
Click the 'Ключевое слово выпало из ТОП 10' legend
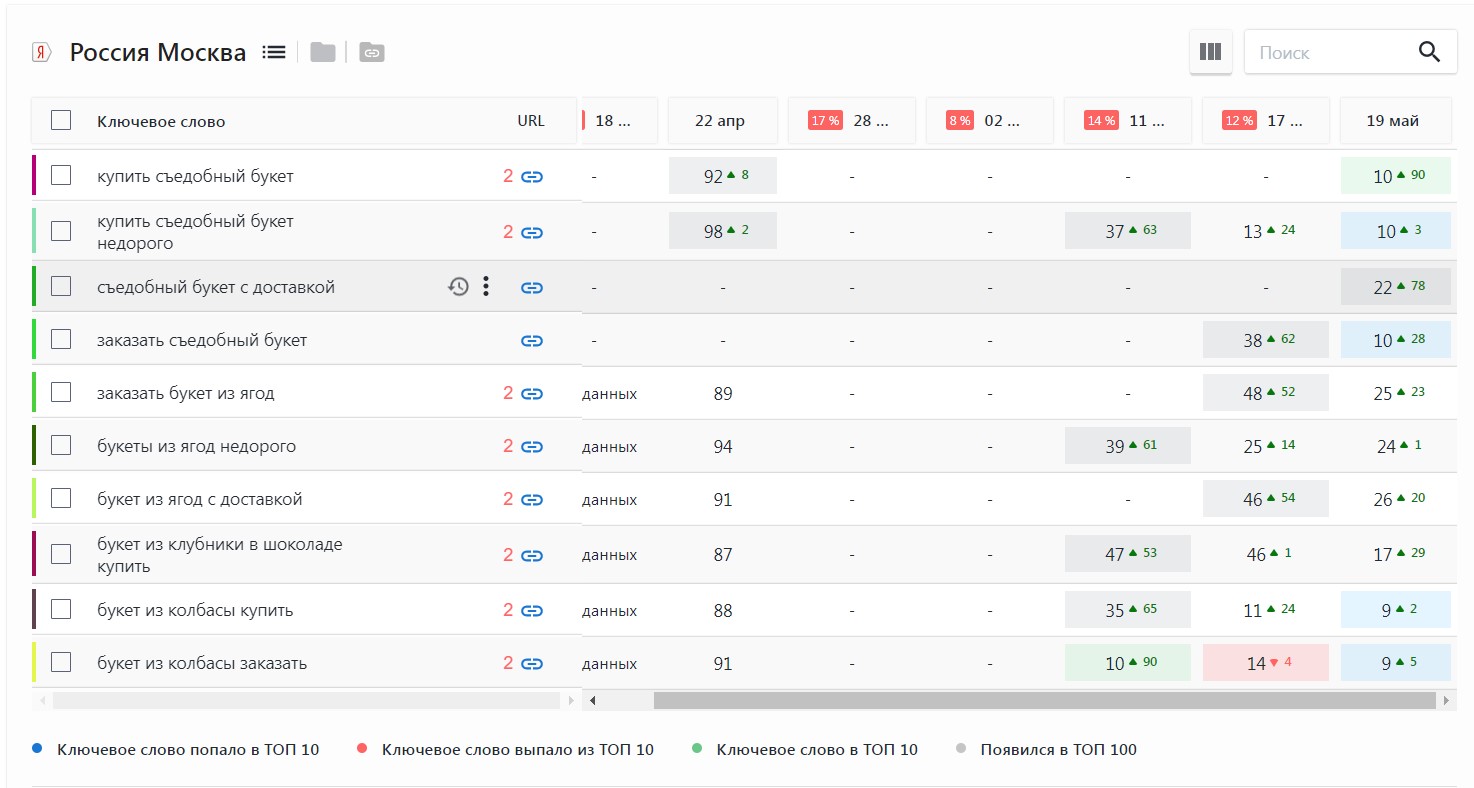pos(518,750)
